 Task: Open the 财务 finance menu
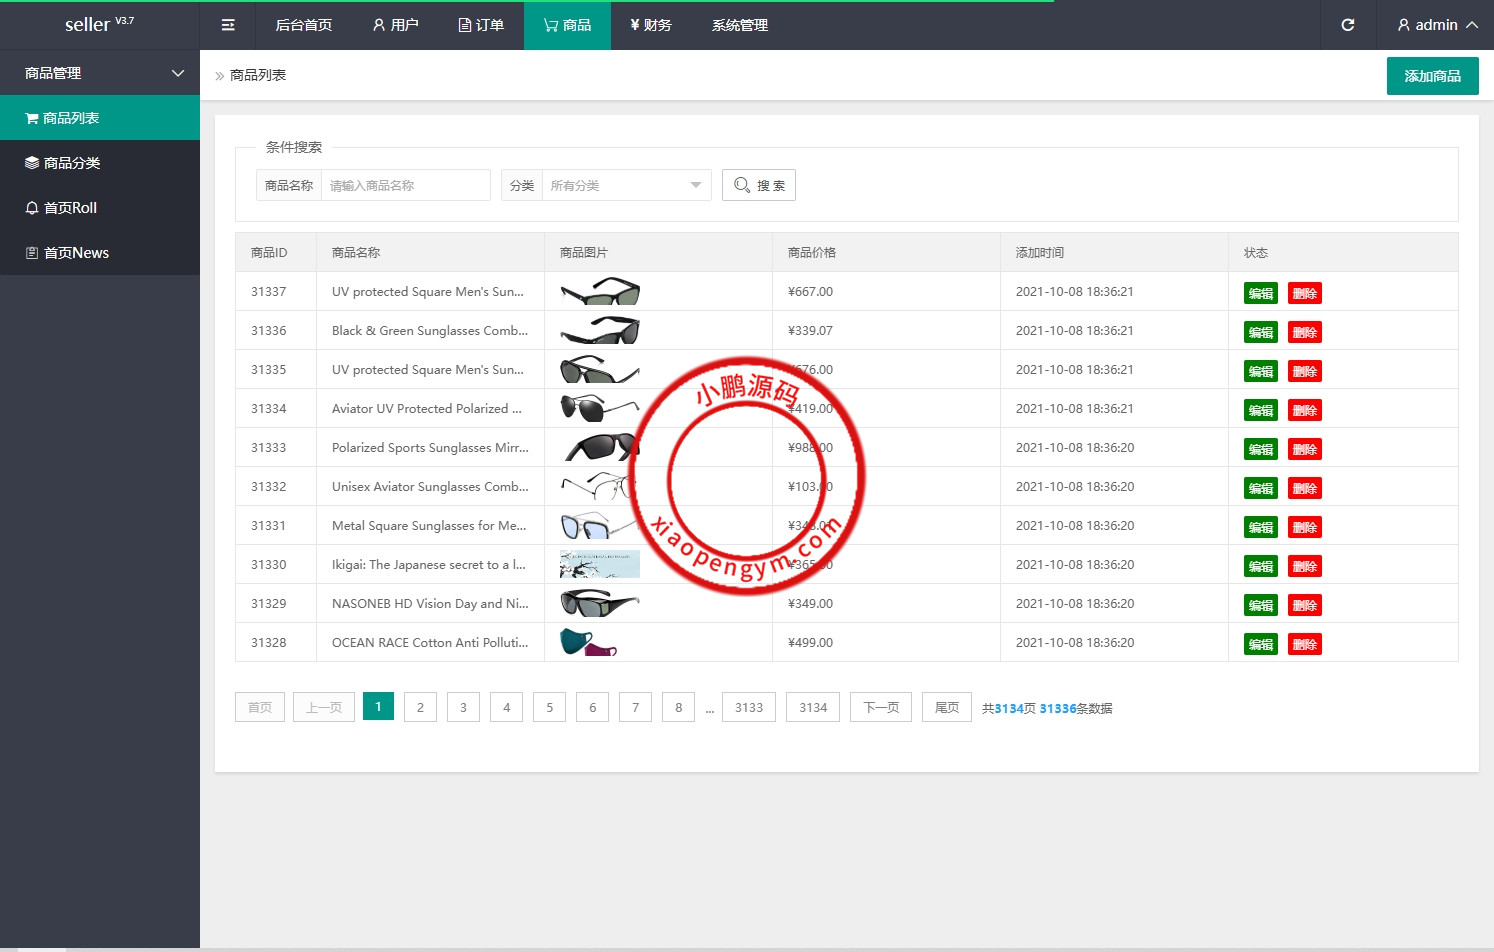click(x=651, y=25)
